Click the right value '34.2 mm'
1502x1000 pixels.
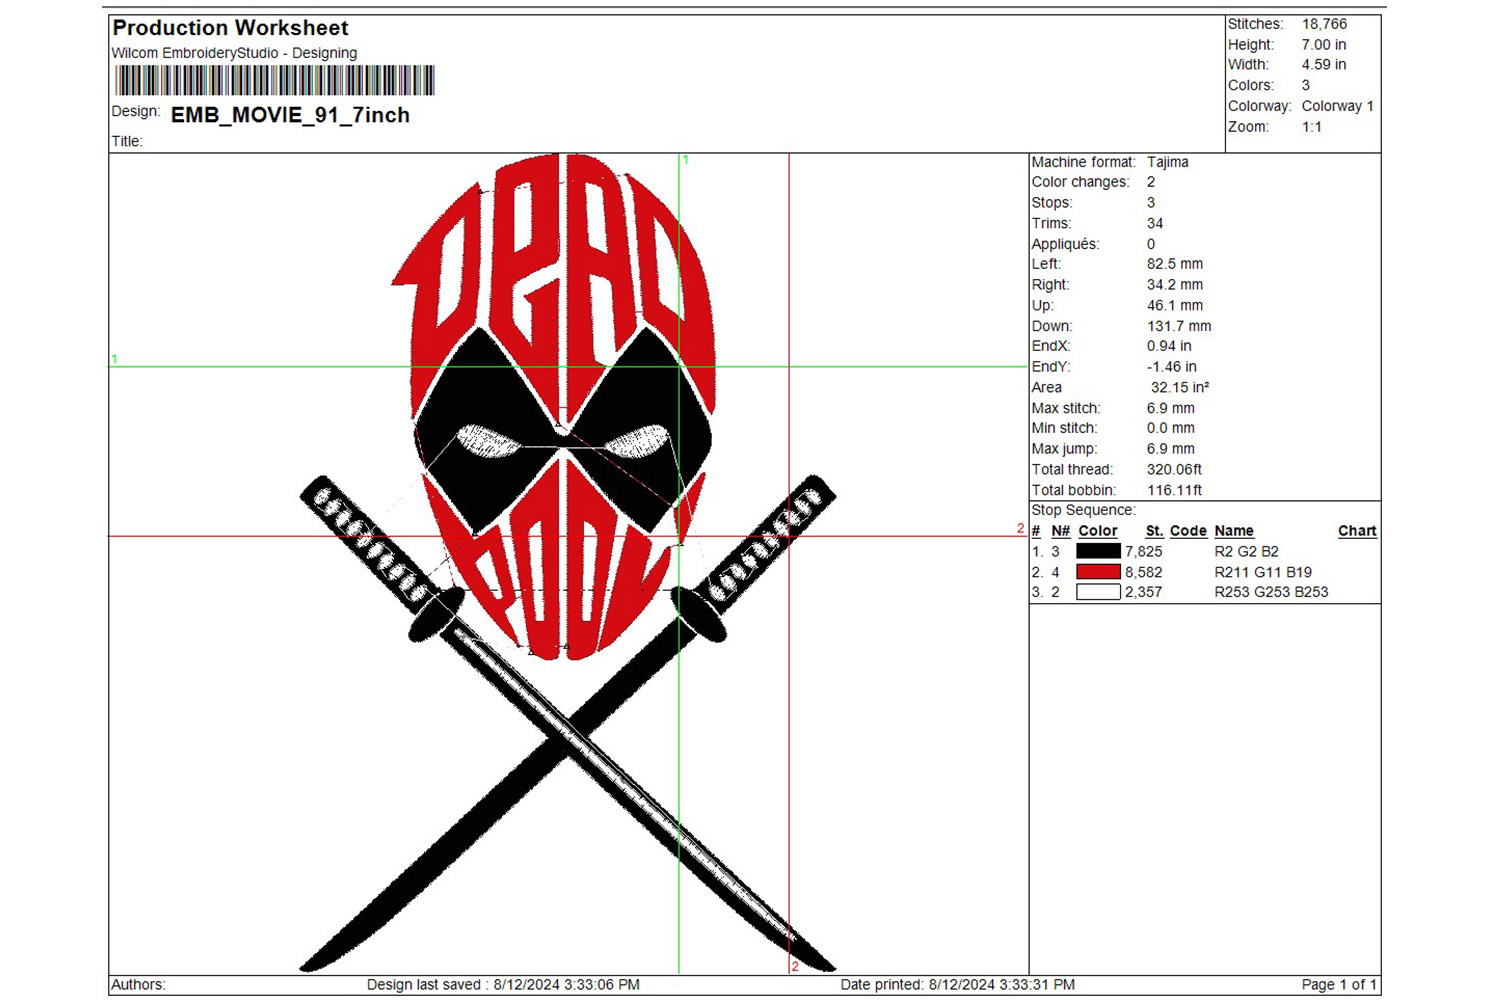(1175, 285)
